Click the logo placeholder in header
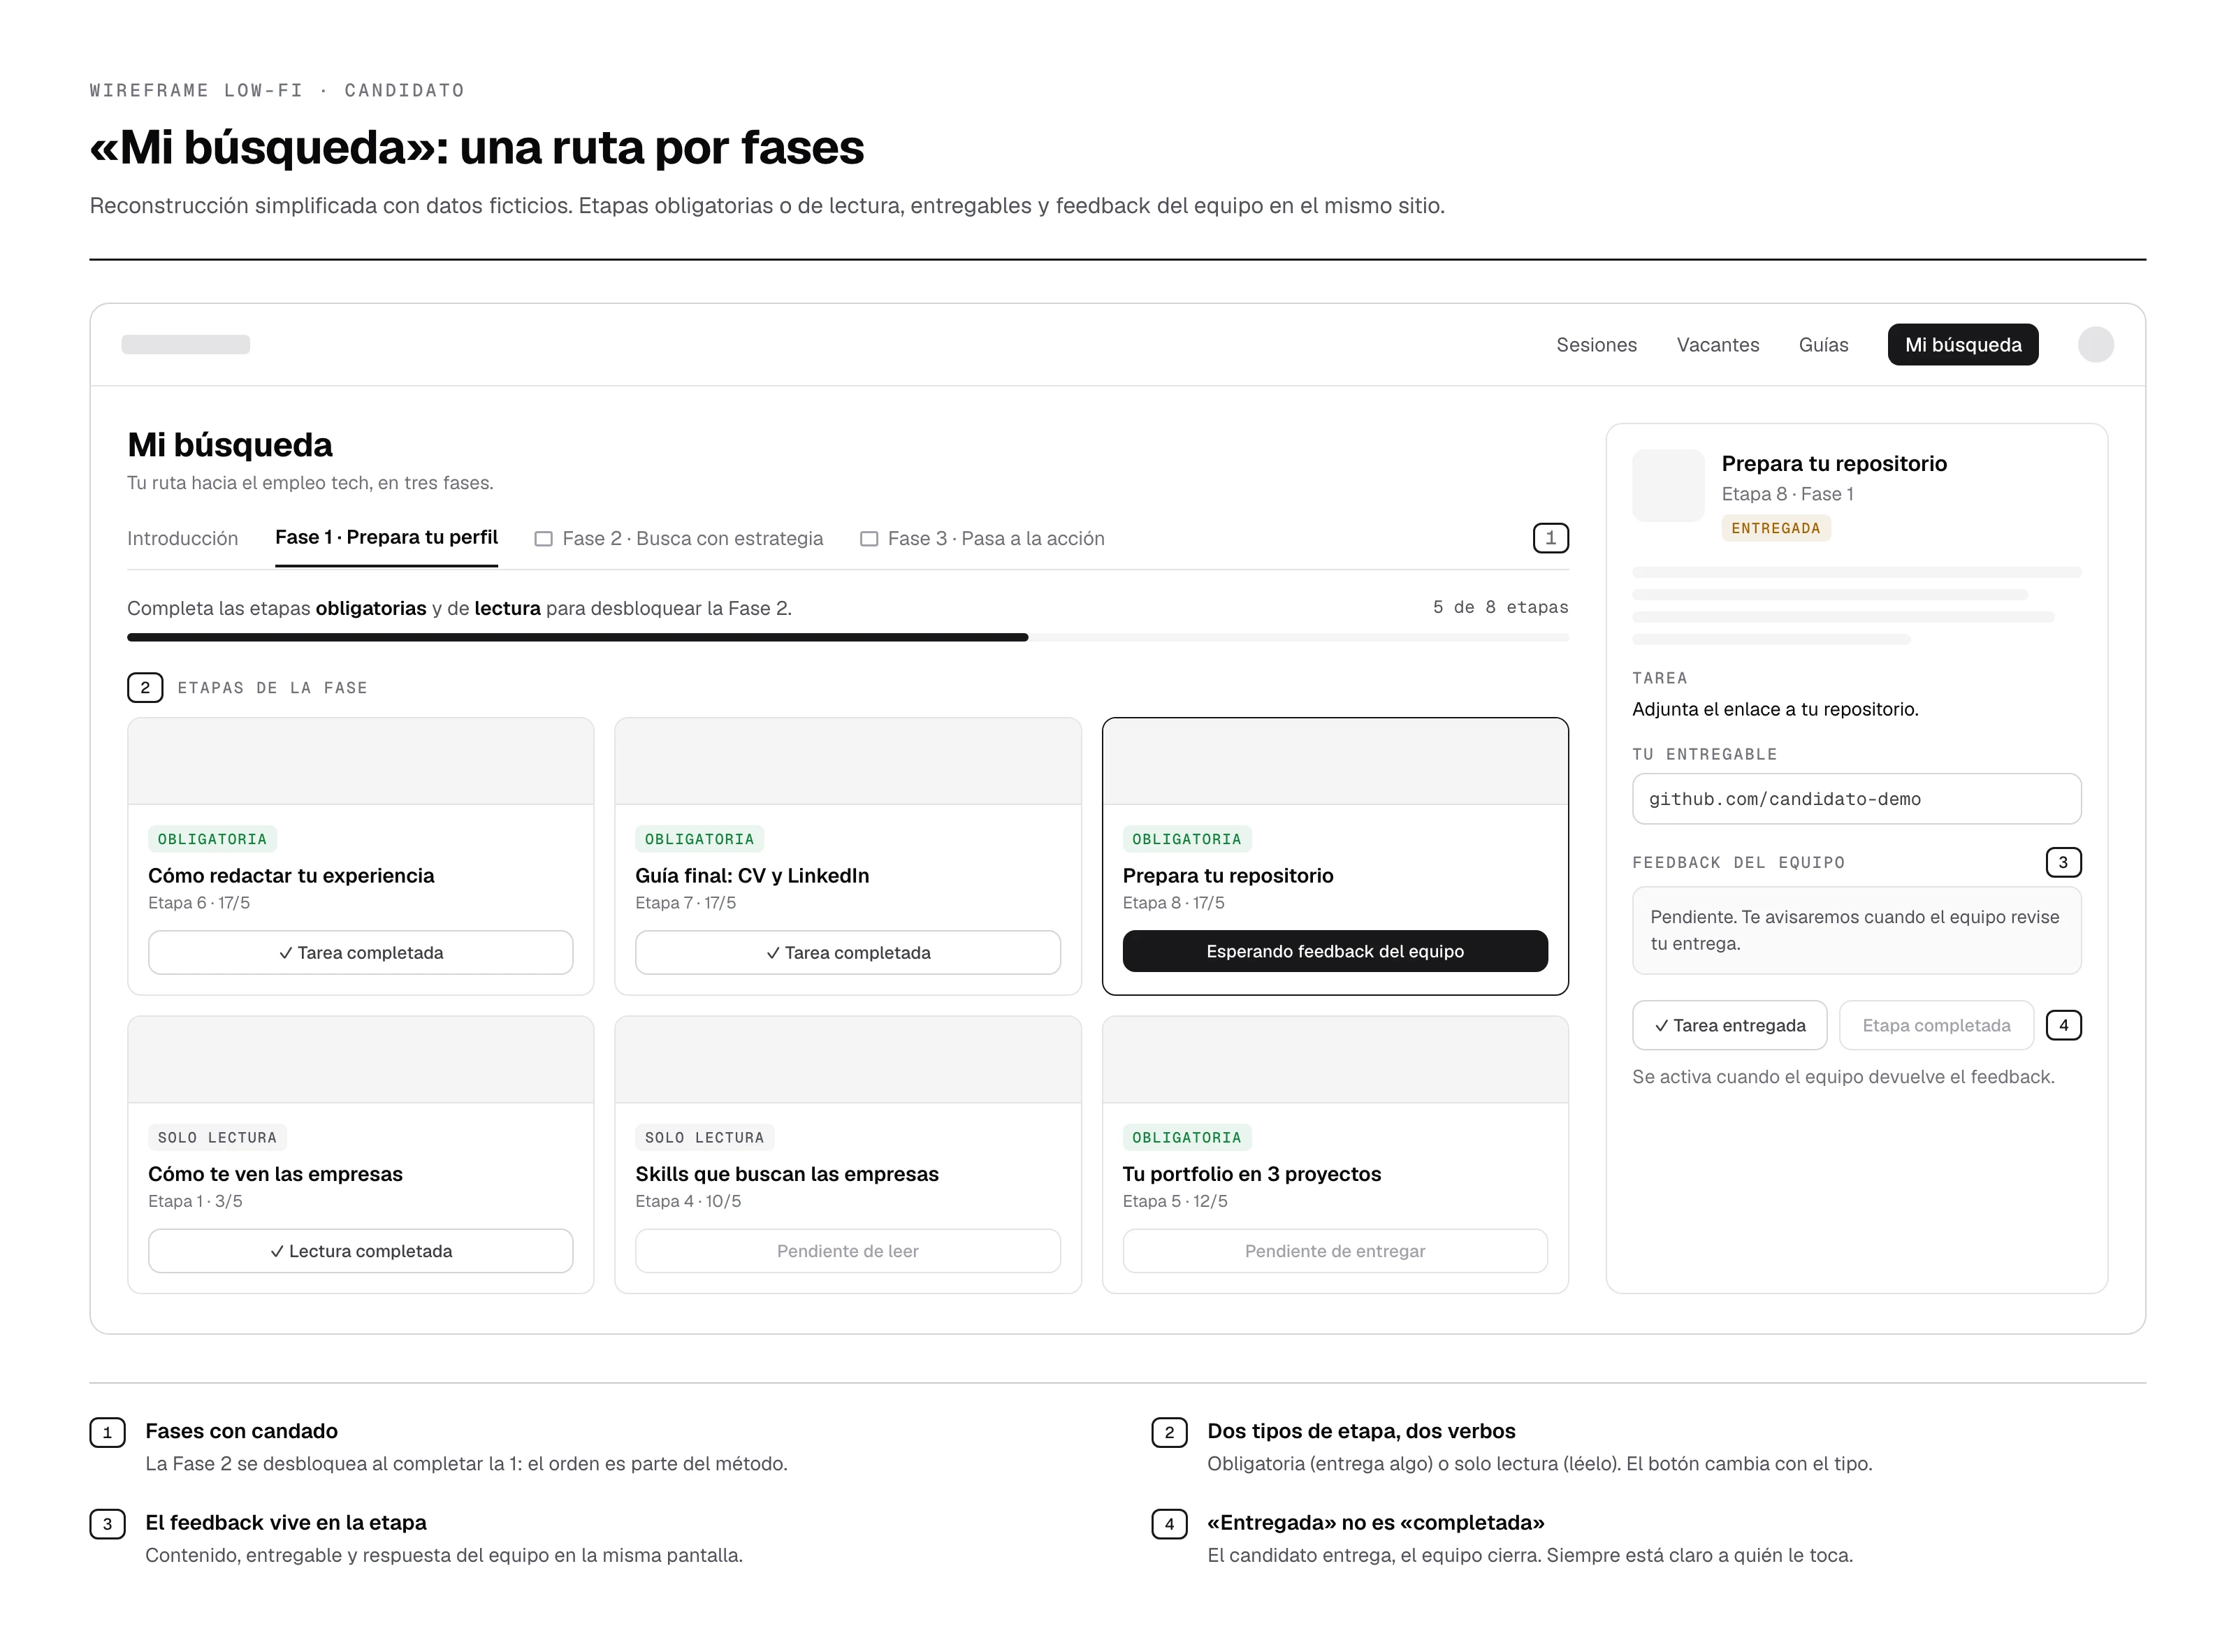 185,344
